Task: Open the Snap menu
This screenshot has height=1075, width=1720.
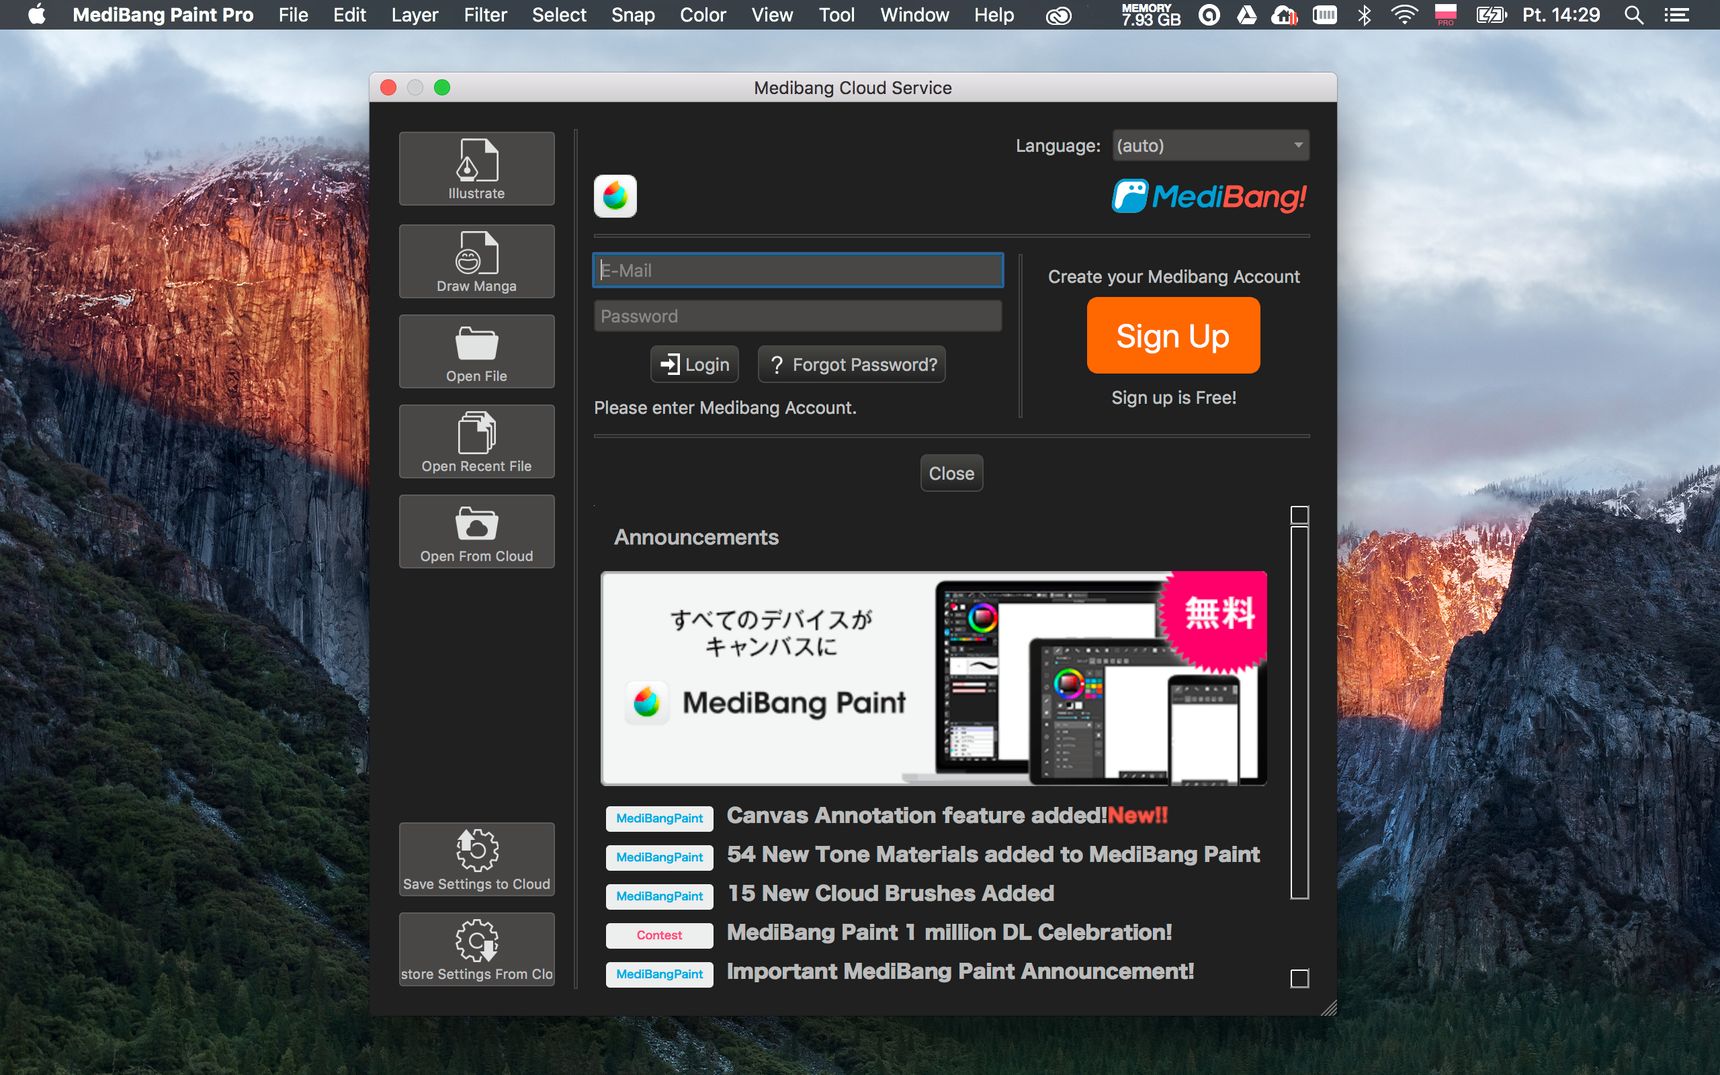Action: (x=633, y=15)
